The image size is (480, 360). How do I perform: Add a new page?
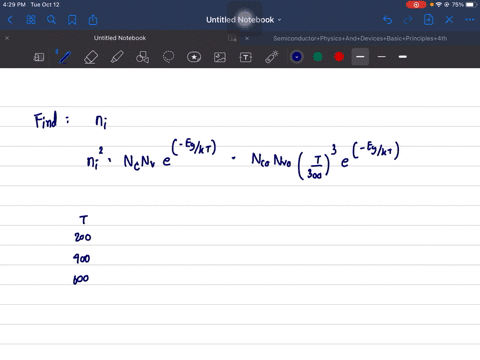[x=428, y=20]
